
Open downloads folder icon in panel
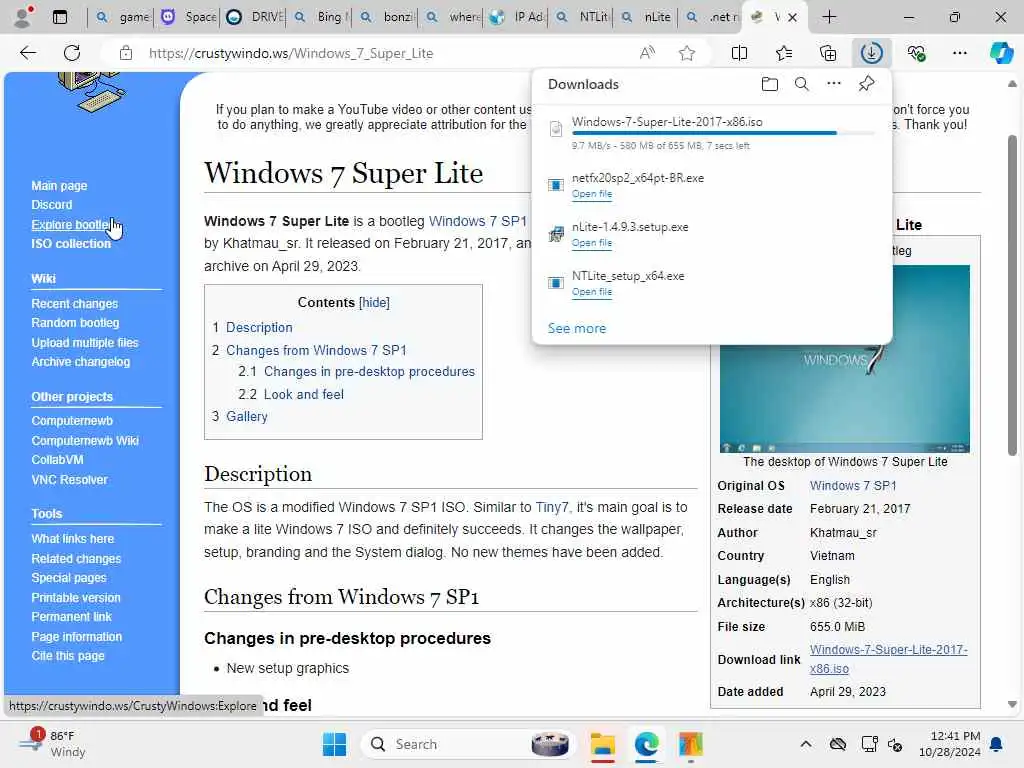tap(769, 84)
